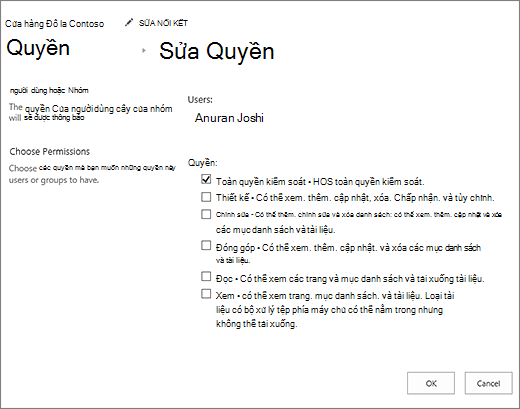This screenshot has height=409, width=520.
Task: Click the text 'users or groups to have.'
Action: 54,180
